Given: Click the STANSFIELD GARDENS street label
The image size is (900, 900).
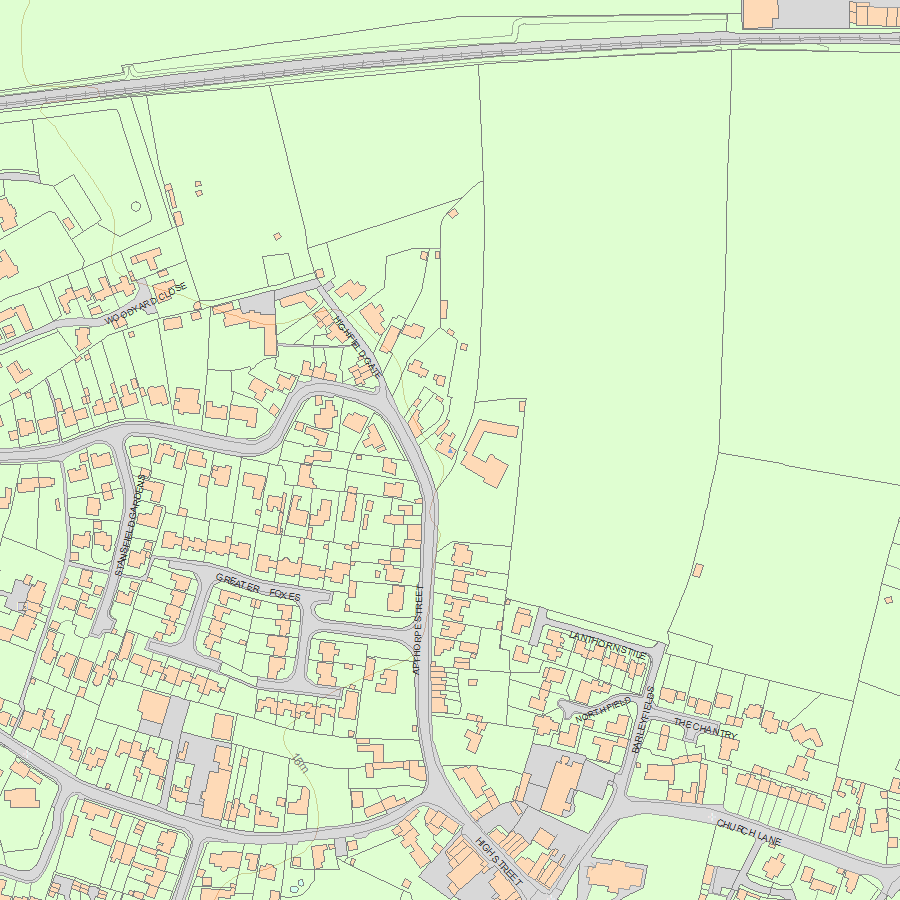Looking at the screenshot, I should pos(131,525).
